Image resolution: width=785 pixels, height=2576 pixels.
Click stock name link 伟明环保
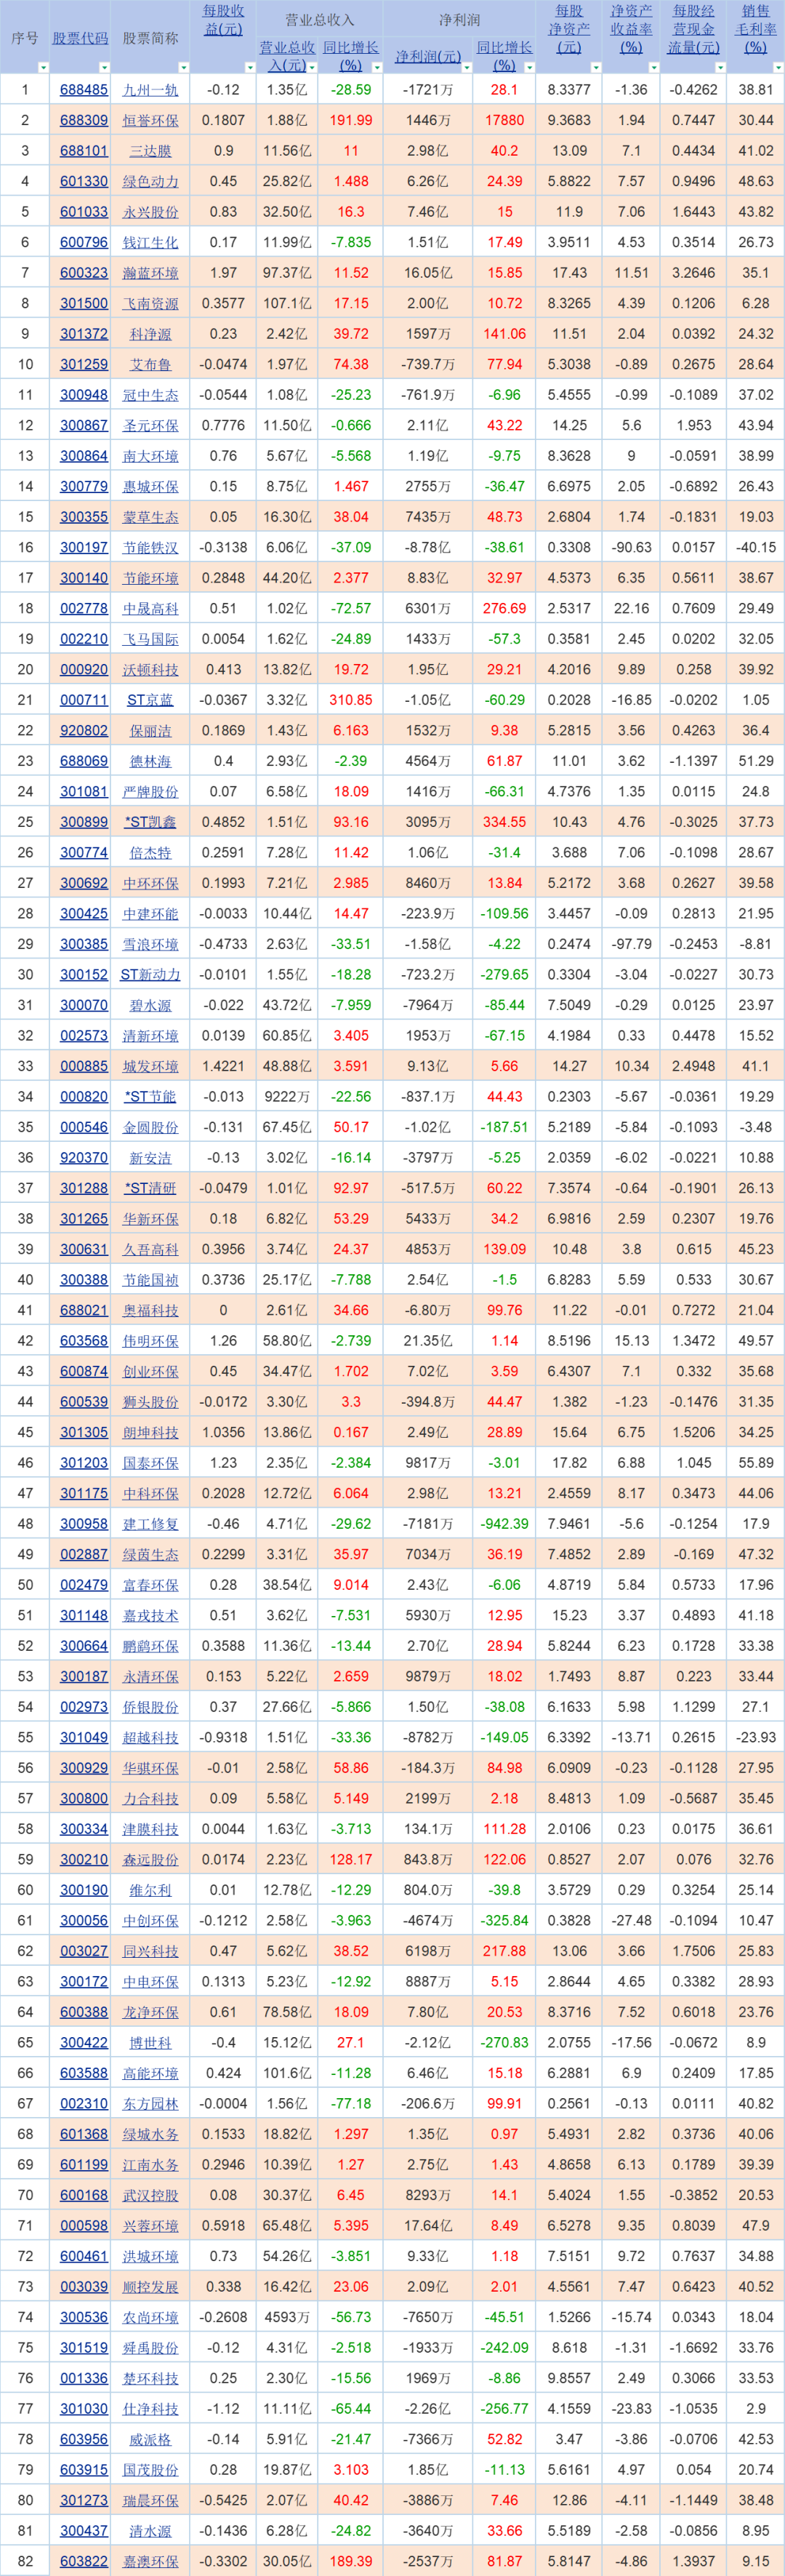151,1341
